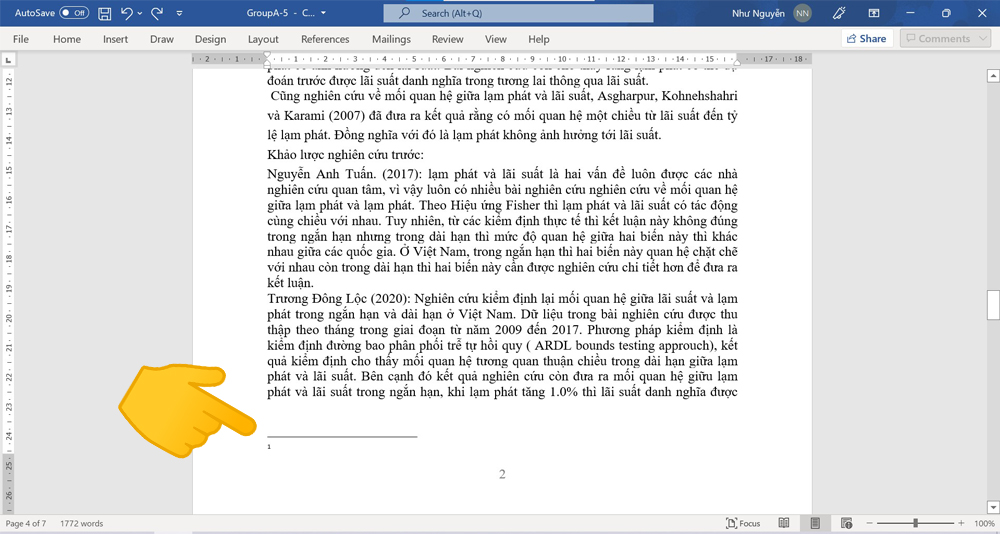Viewport: 1000px width, 534px height.
Task: Open the Như Nguyễn account avatar
Action: [802, 13]
